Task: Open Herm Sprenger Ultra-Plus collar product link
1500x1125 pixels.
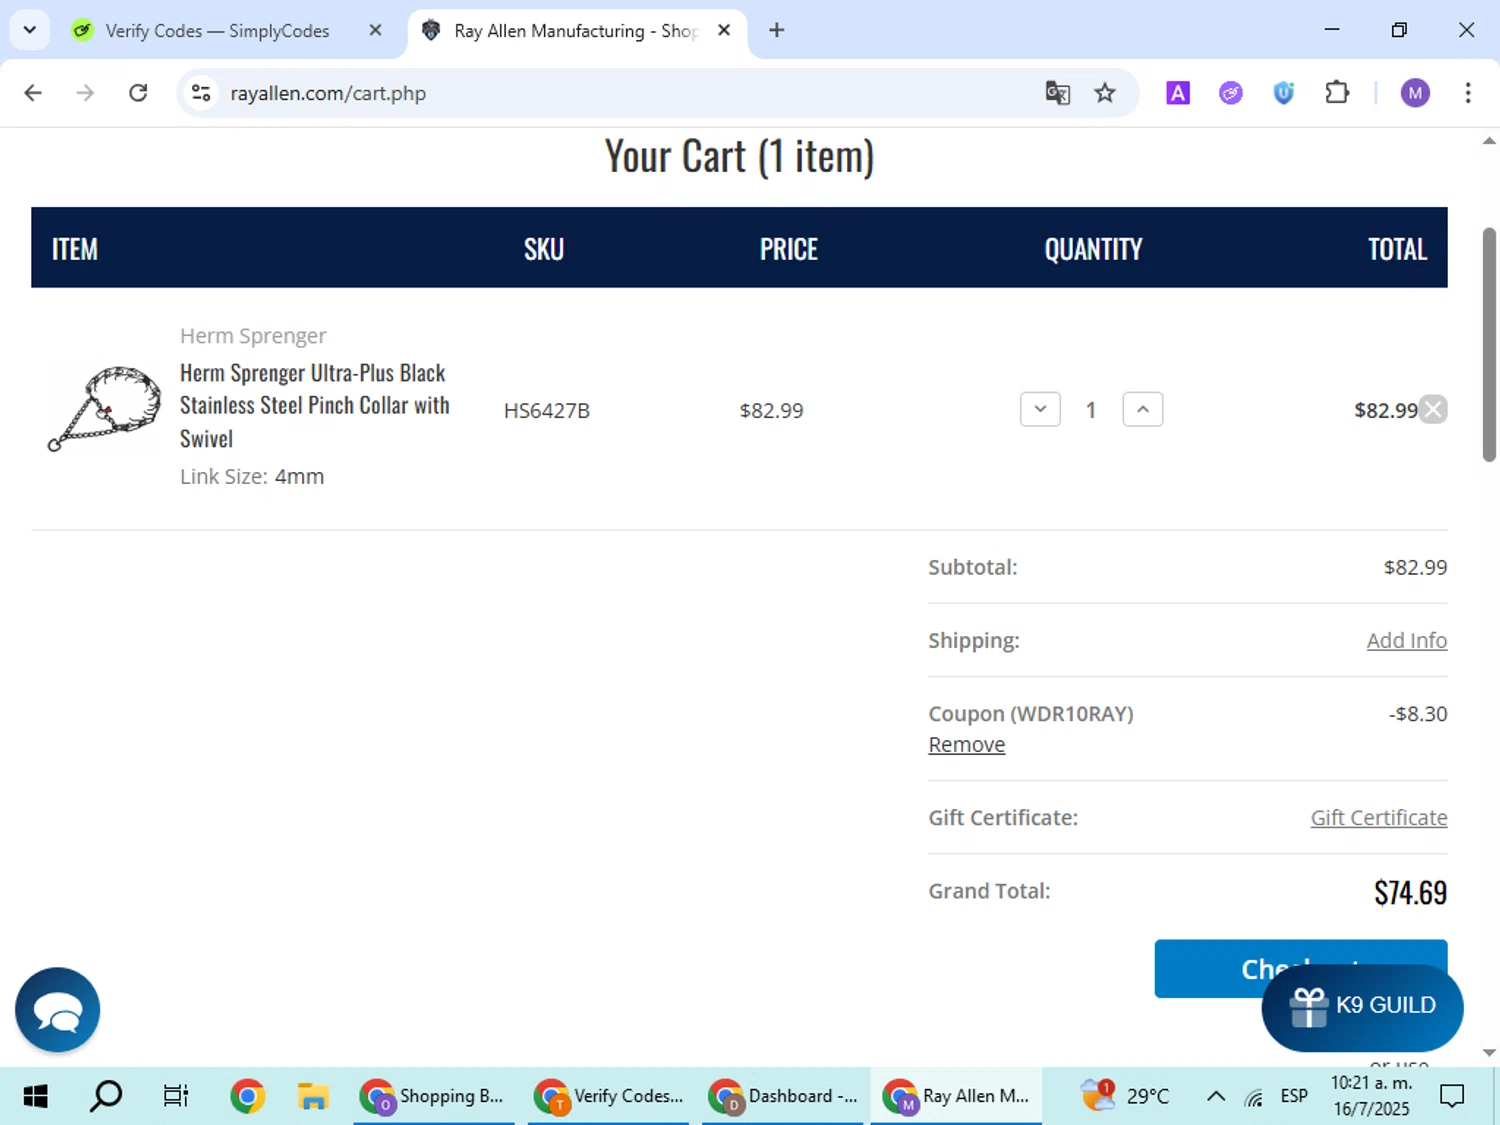Action: [x=314, y=405]
